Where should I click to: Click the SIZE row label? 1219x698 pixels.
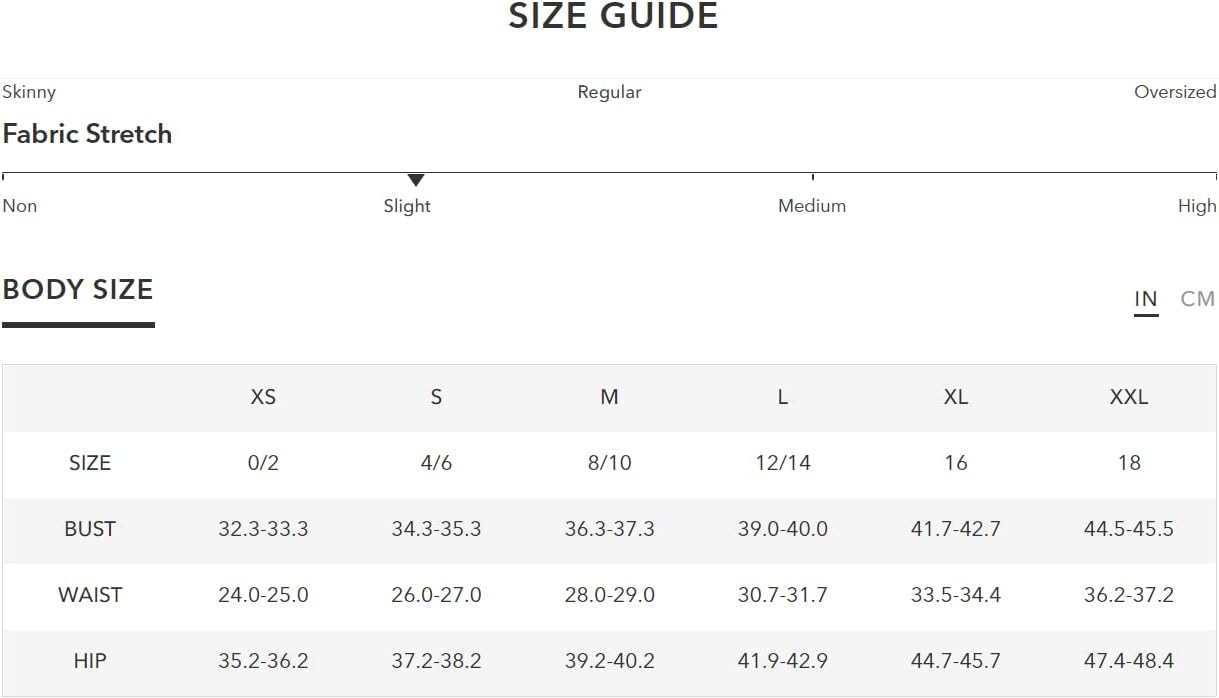click(90, 463)
